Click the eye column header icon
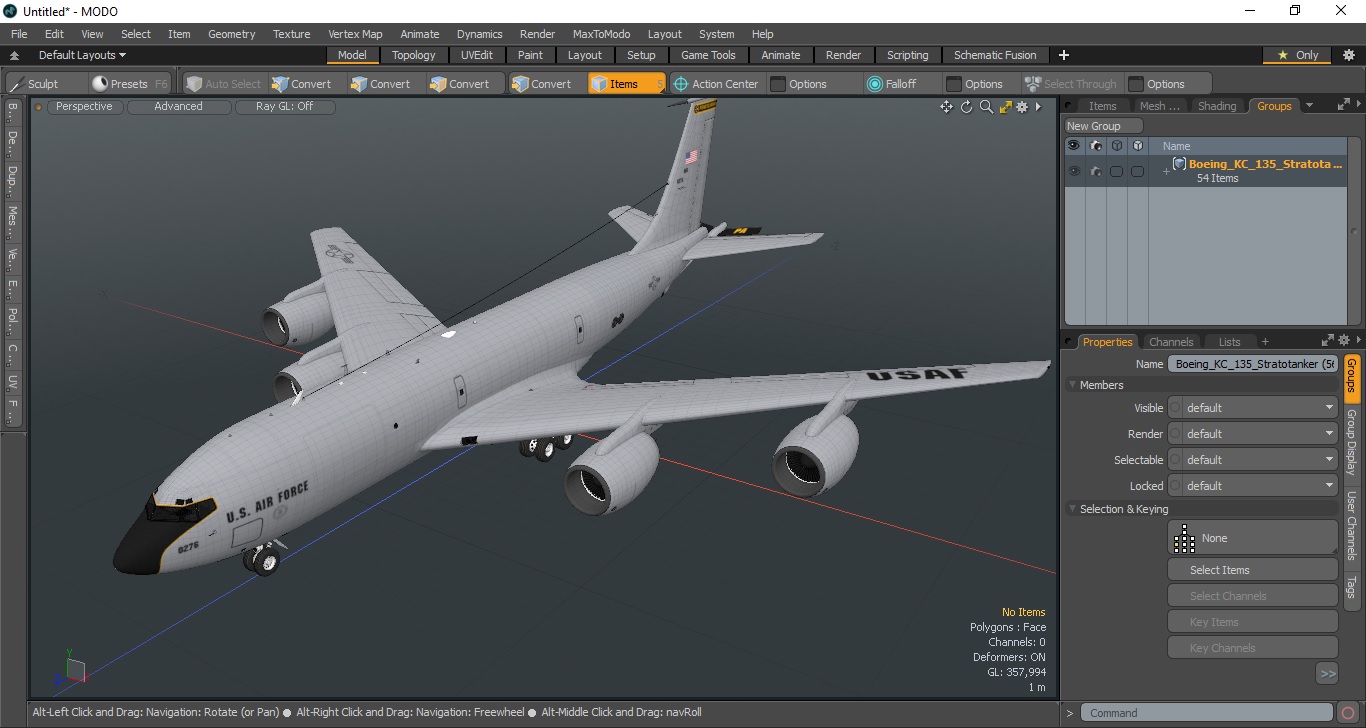Image resolution: width=1366 pixels, height=728 pixels. coord(1074,146)
